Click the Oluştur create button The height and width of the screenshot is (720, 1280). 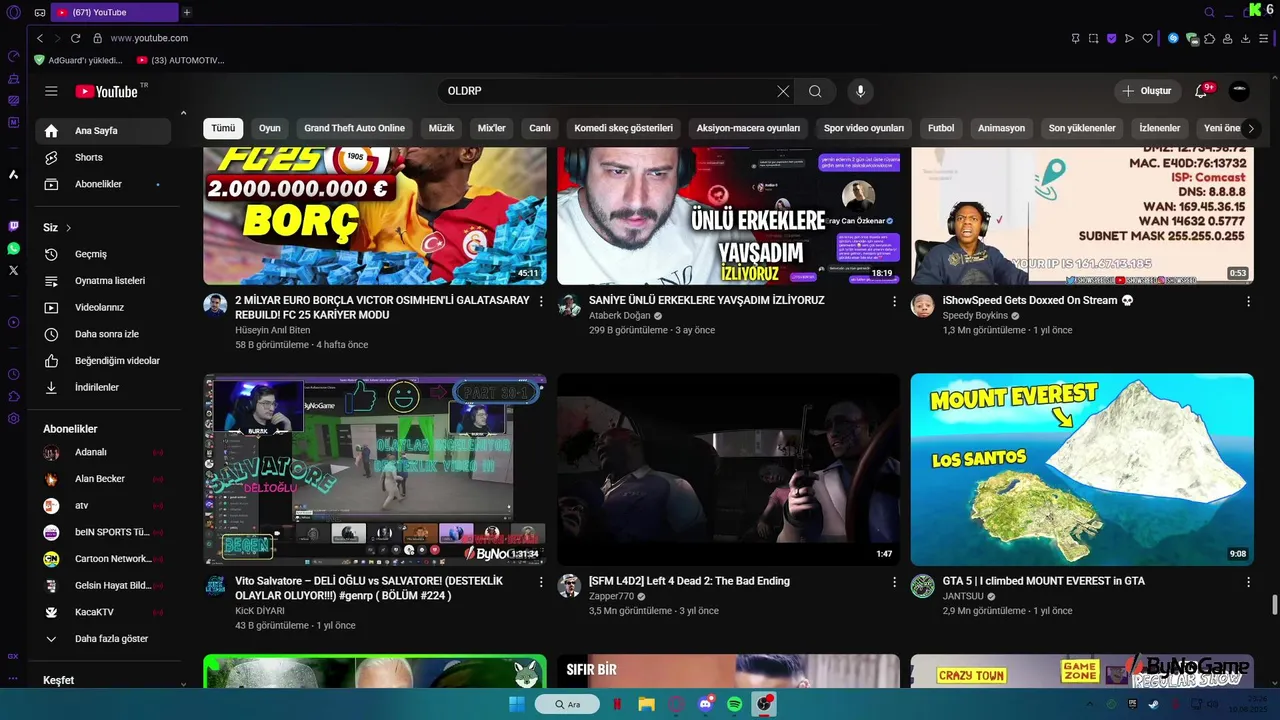1147,91
